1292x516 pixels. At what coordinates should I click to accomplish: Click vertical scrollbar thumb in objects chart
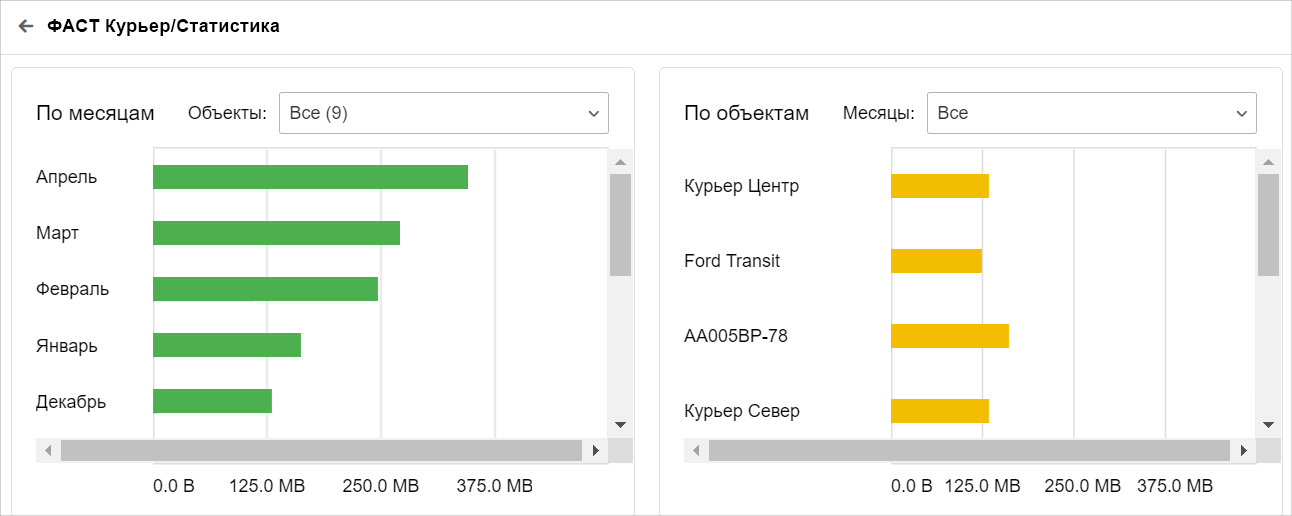click(1268, 225)
